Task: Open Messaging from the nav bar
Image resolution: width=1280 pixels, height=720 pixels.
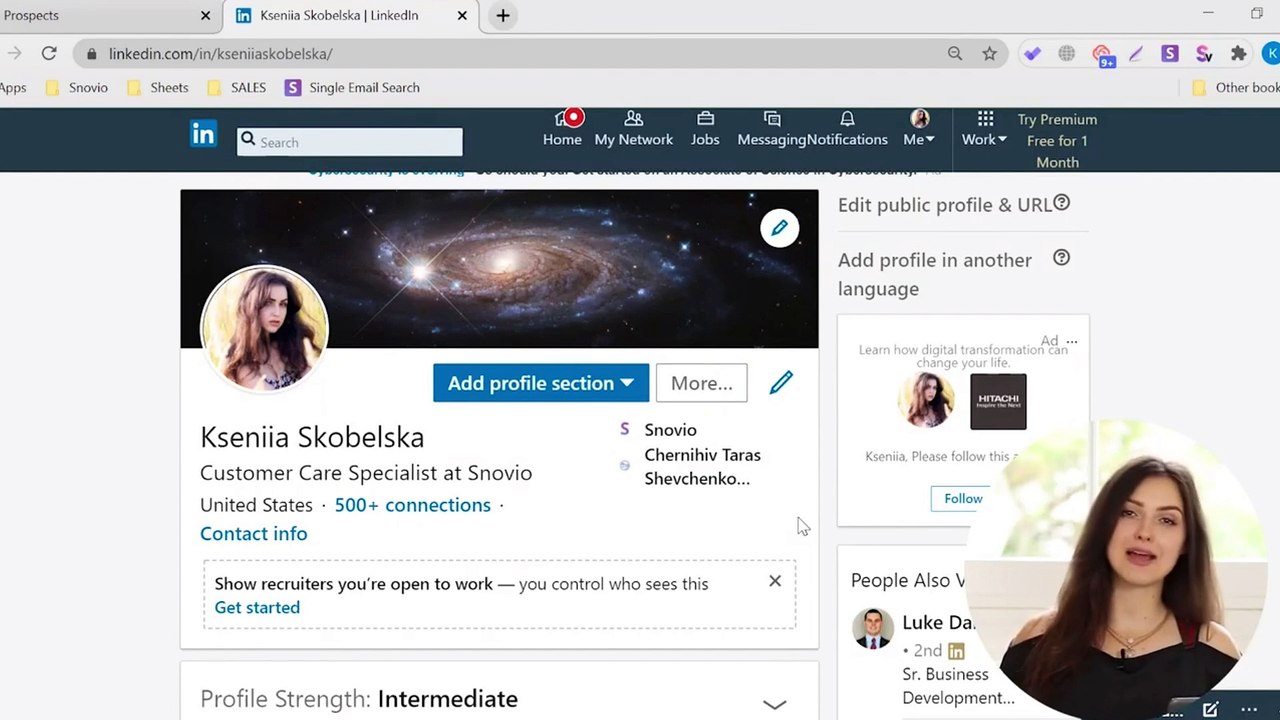Action: tap(772, 129)
